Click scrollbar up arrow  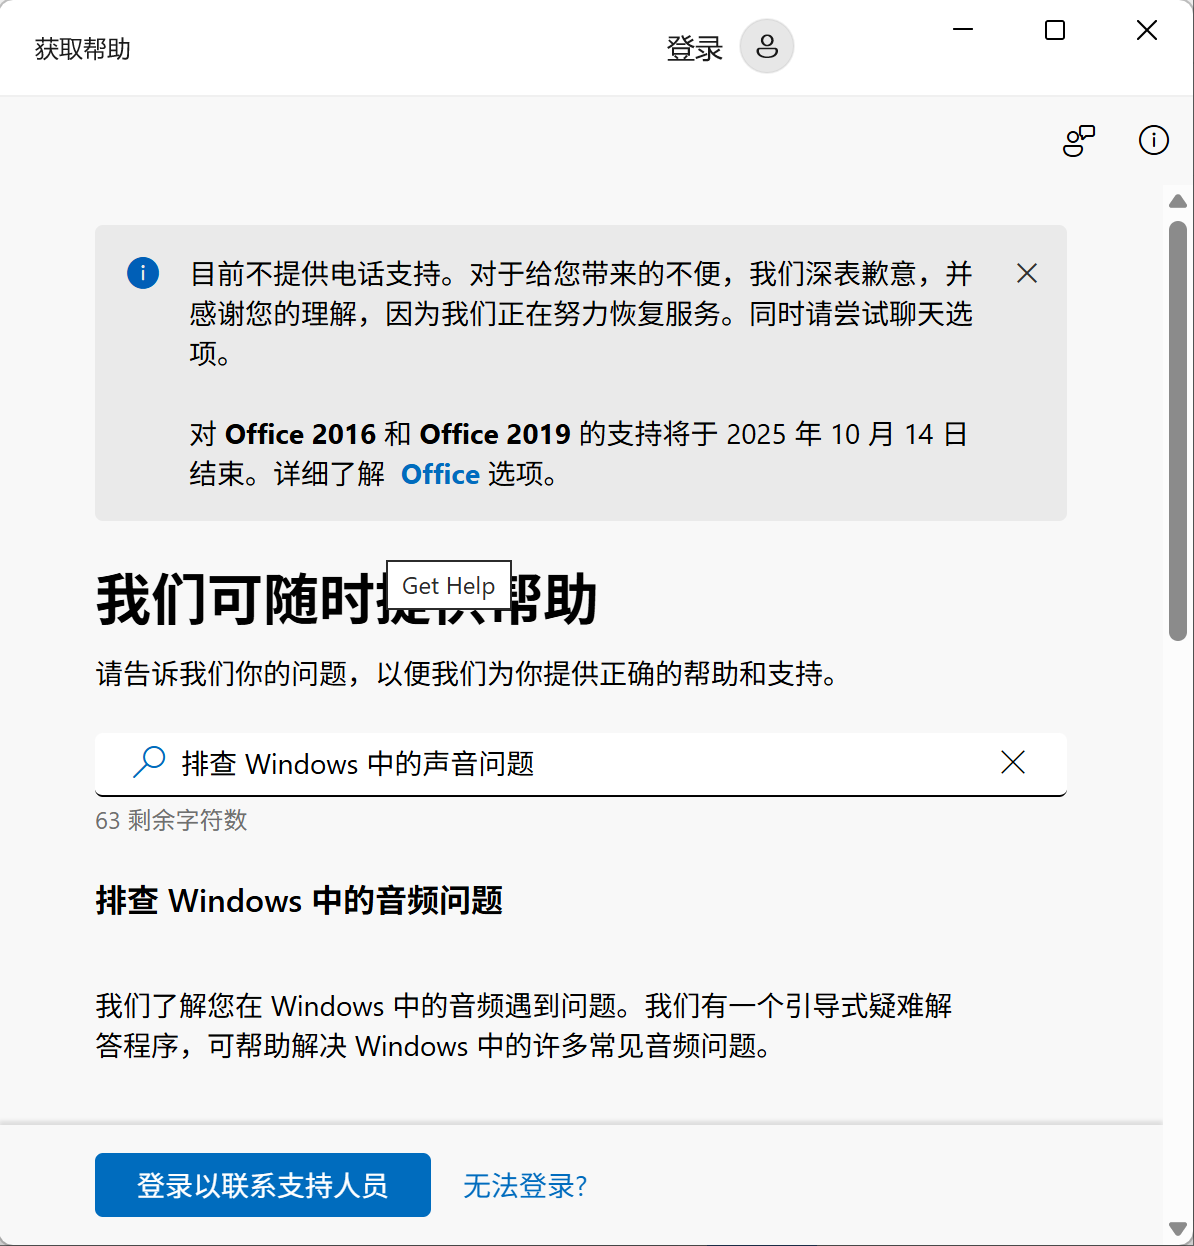tap(1177, 202)
